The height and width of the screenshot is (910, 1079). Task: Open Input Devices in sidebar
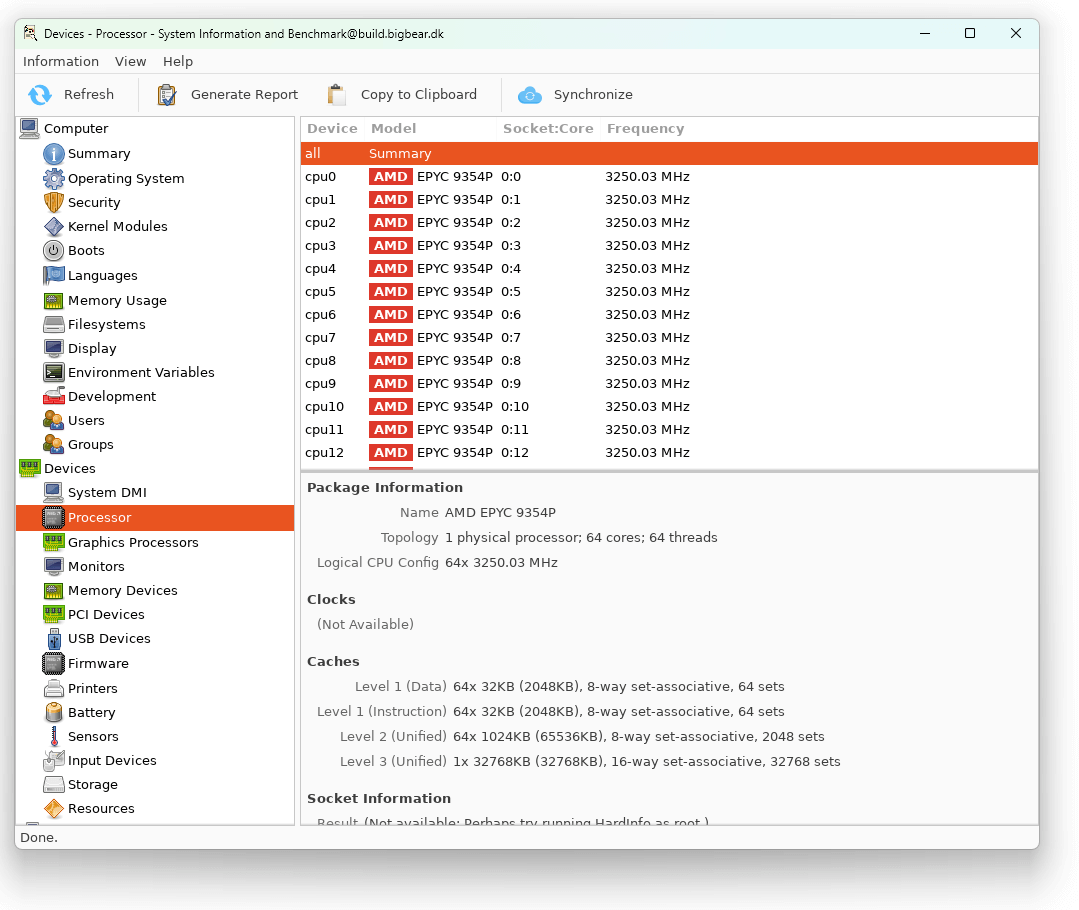(x=112, y=761)
